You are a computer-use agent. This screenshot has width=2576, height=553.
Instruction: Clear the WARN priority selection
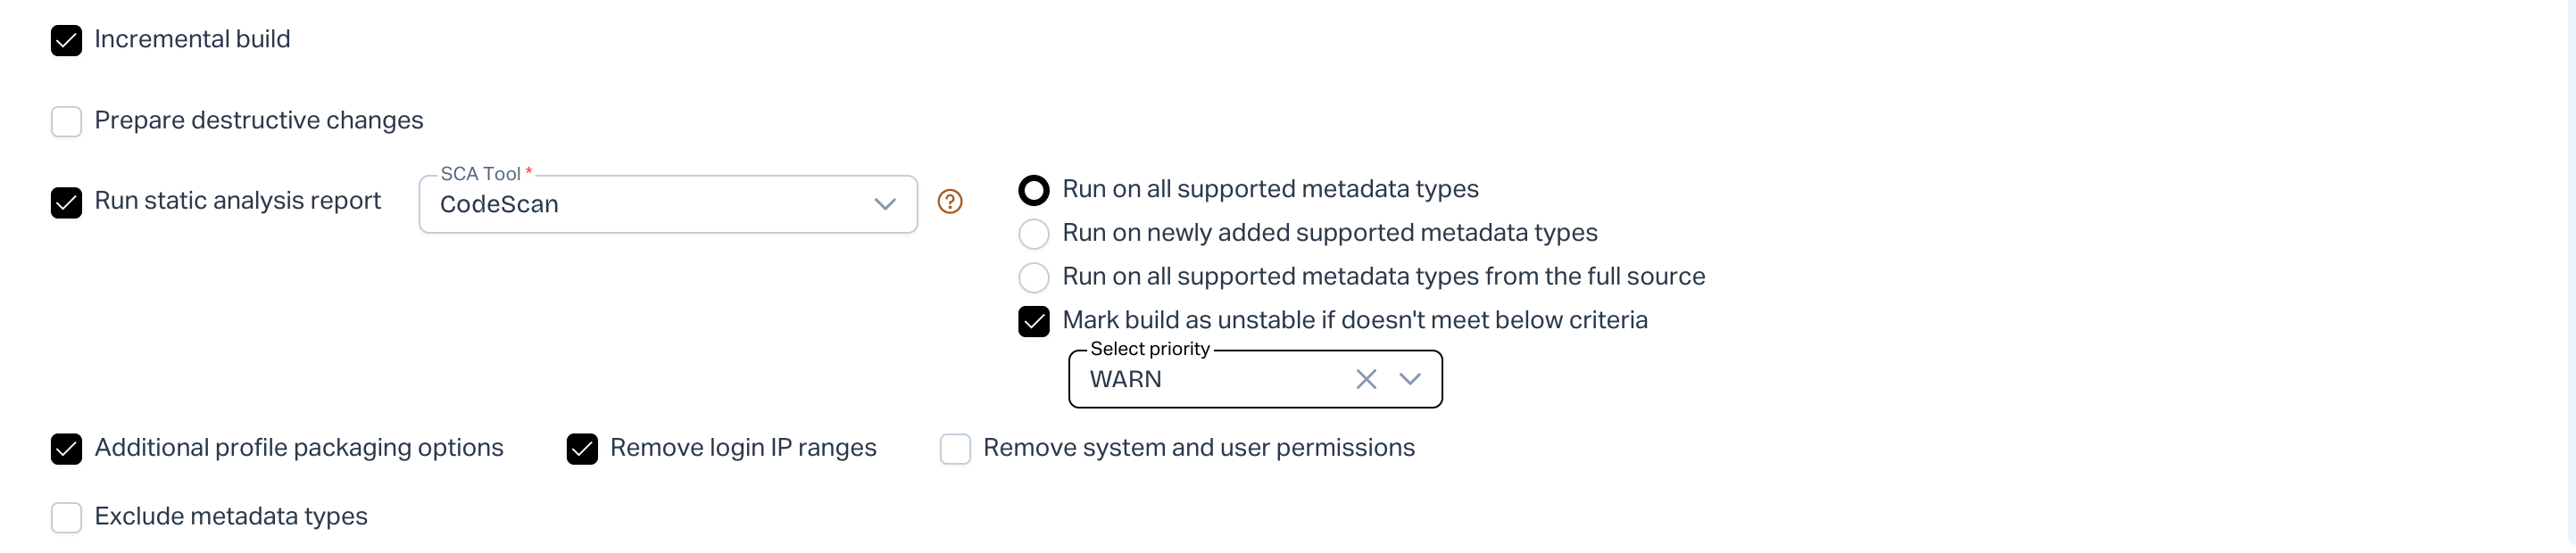click(1366, 379)
